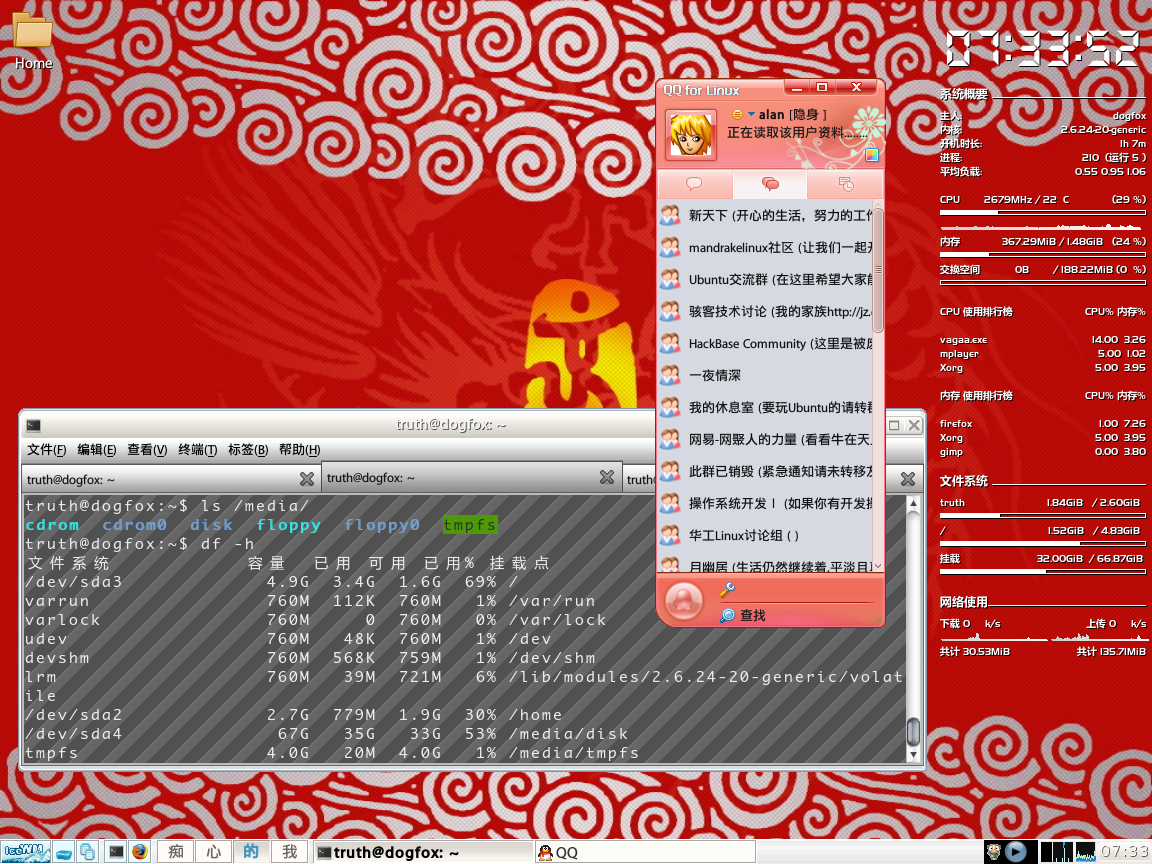This screenshot has width=1152, height=864.
Task: Click the group icon beside 新天下
Action: 670,215
